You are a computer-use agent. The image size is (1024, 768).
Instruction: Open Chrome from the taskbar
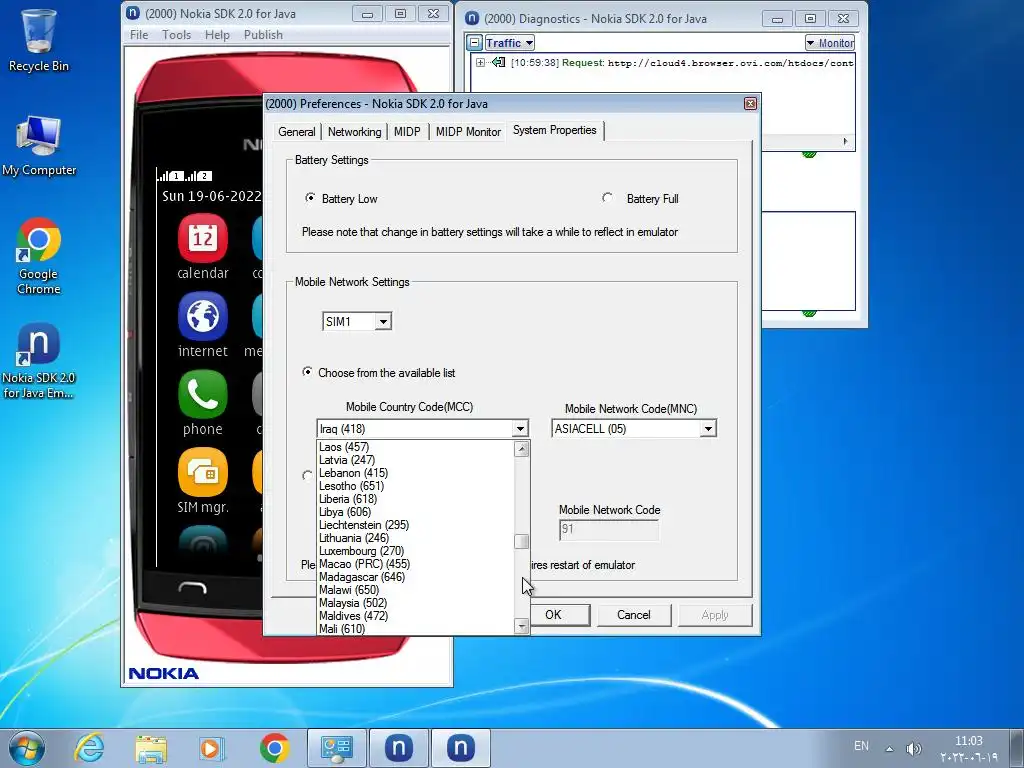[x=274, y=748]
